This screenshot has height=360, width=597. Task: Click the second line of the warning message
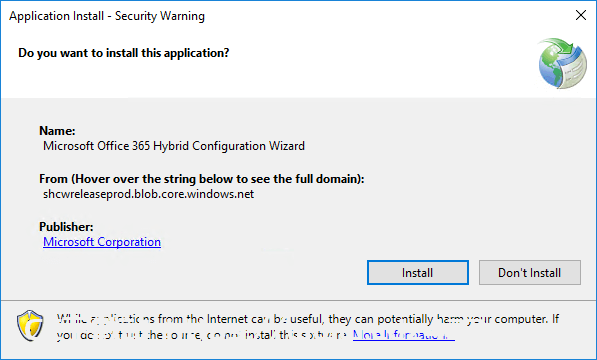[x=255, y=335]
